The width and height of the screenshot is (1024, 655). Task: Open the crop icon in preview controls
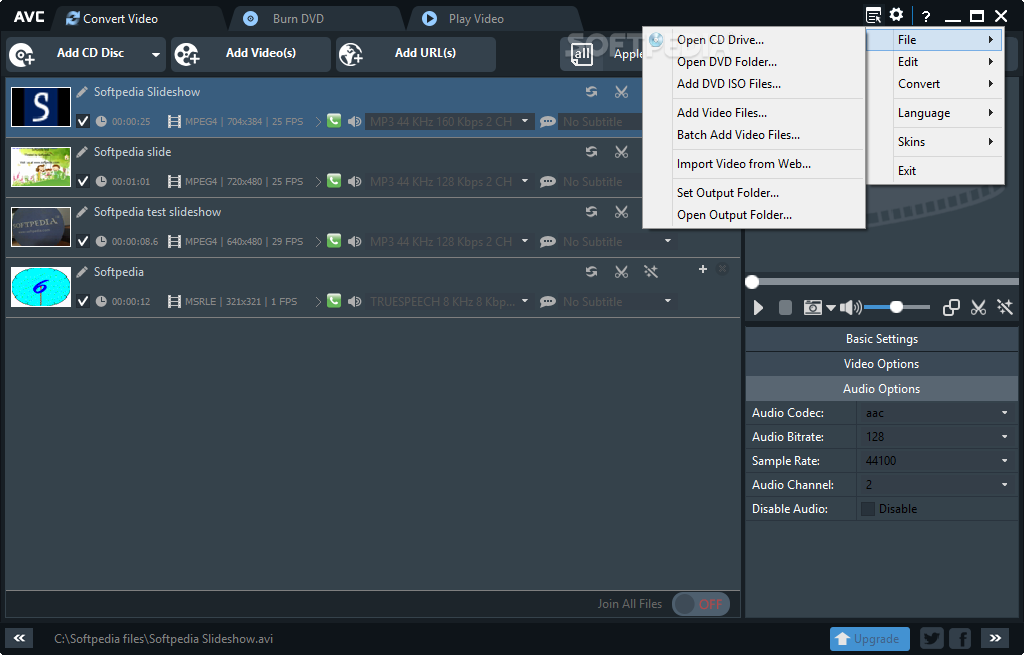pos(951,308)
